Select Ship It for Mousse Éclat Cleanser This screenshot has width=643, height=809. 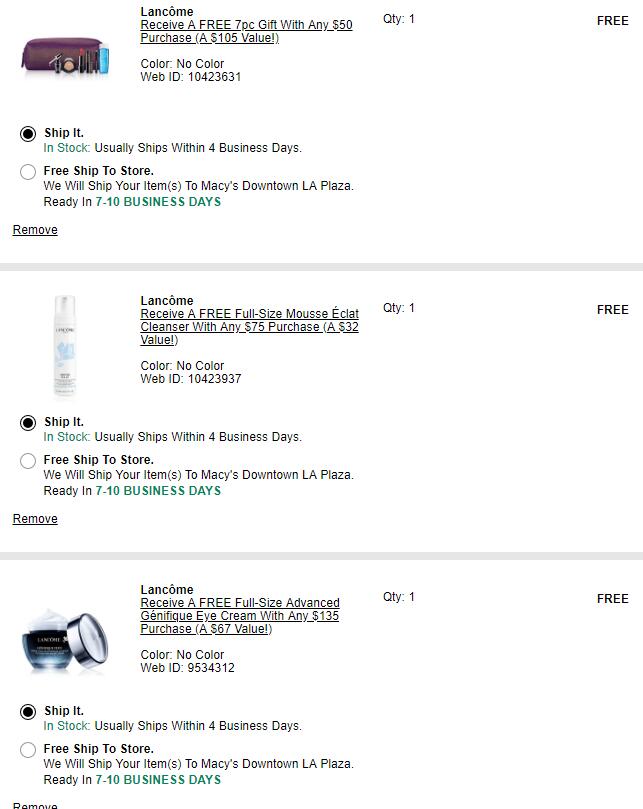coord(28,423)
